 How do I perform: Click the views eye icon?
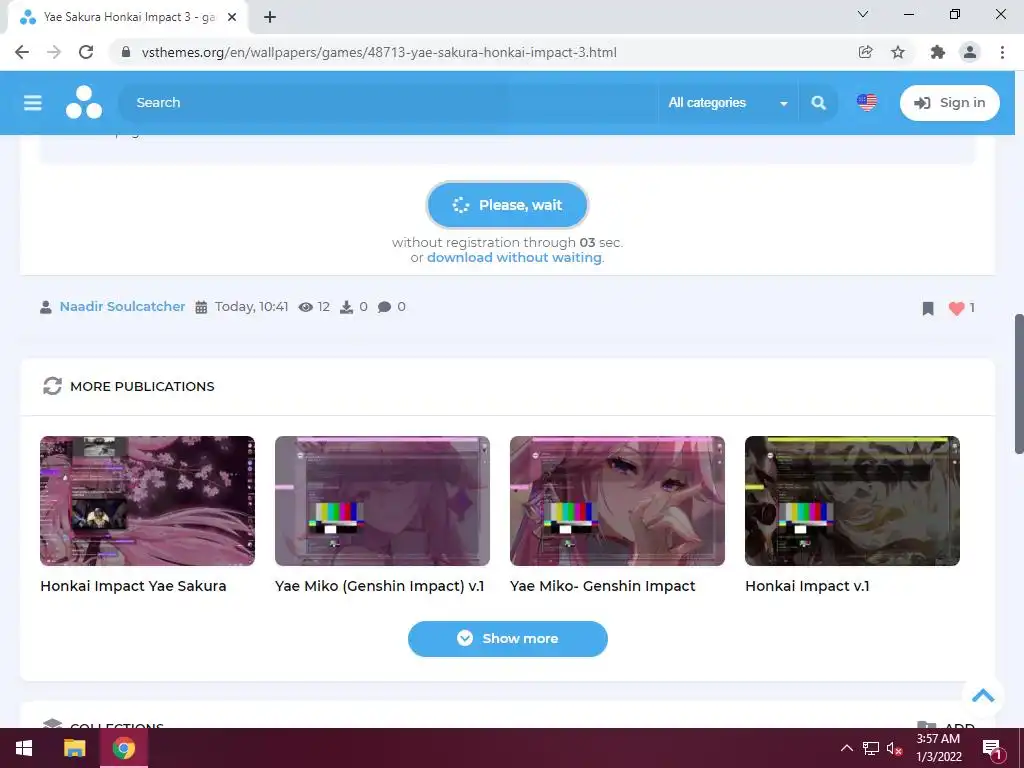pos(305,307)
